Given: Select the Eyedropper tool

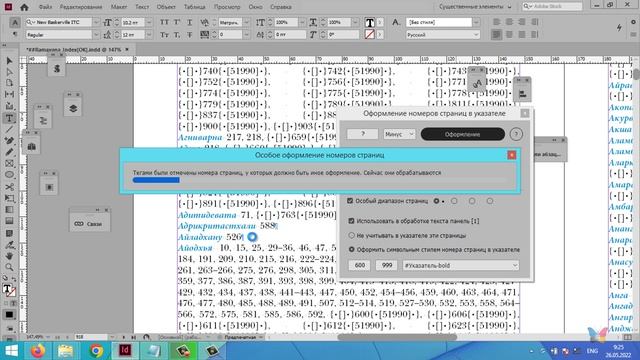Looking at the screenshot, I should click(9, 245).
